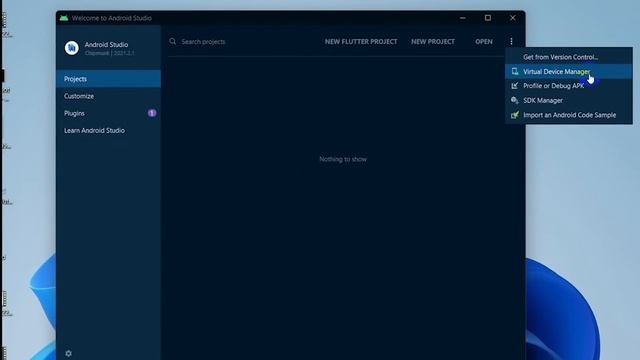Click the search magnifier icon
The height and width of the screenshot is (360, 640).
point(173,41)
